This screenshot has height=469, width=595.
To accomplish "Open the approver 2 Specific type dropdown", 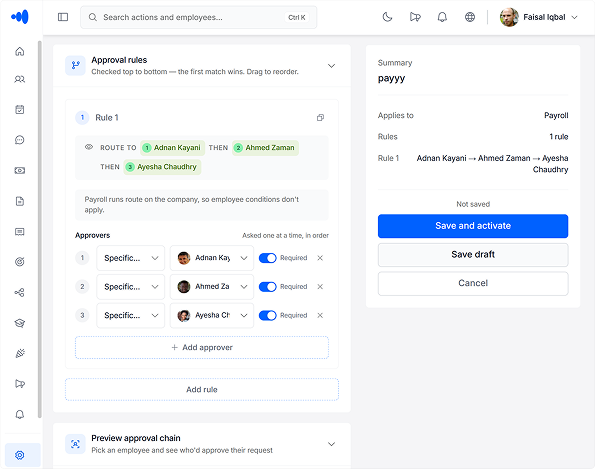I will click(131, 286).
